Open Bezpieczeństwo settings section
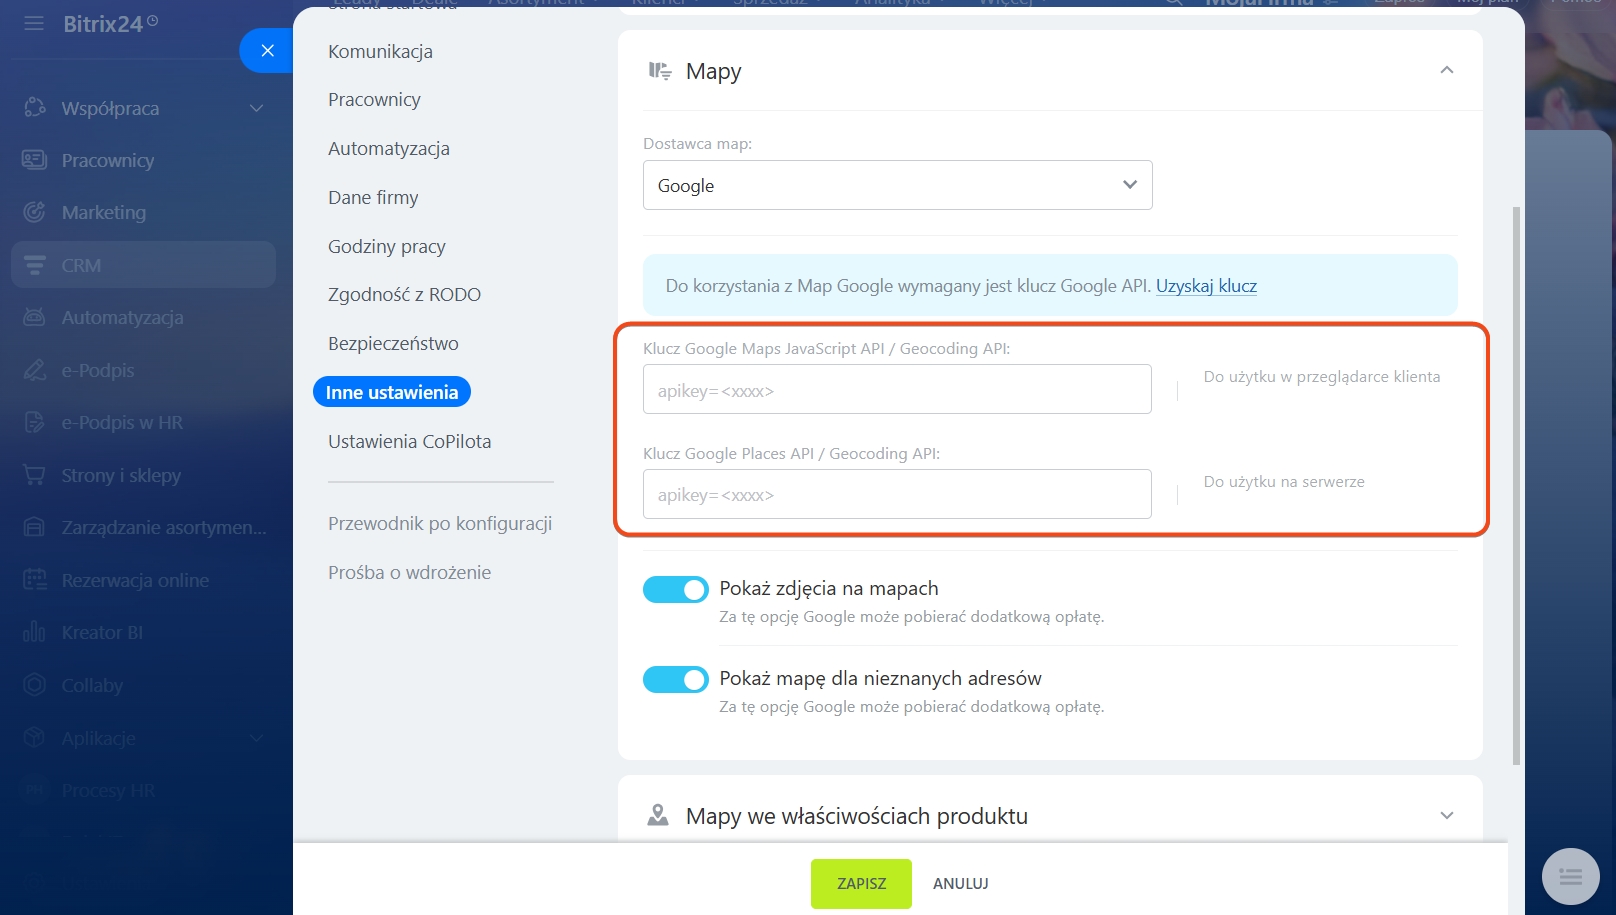The height and width of the screenshot is (915, 1616). tap(393, 344)
